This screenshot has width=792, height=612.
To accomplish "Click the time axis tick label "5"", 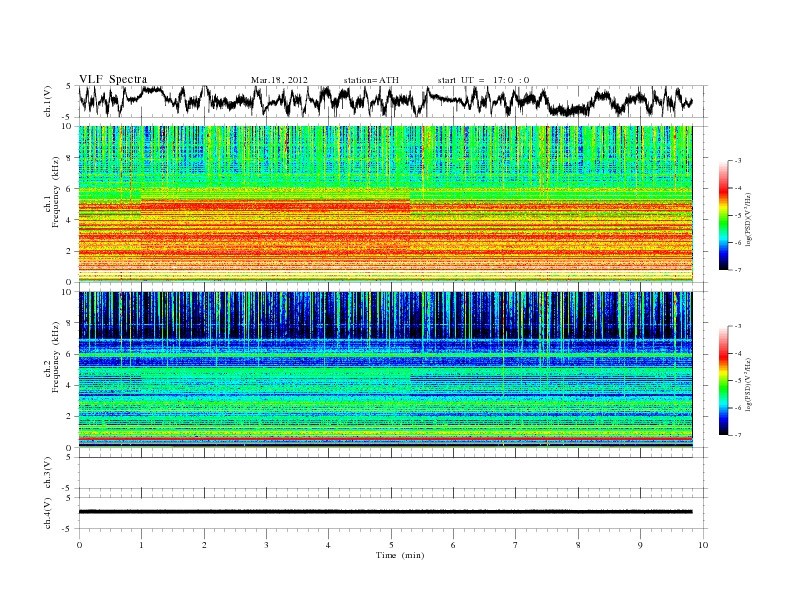I will click(x=391, y=545).
